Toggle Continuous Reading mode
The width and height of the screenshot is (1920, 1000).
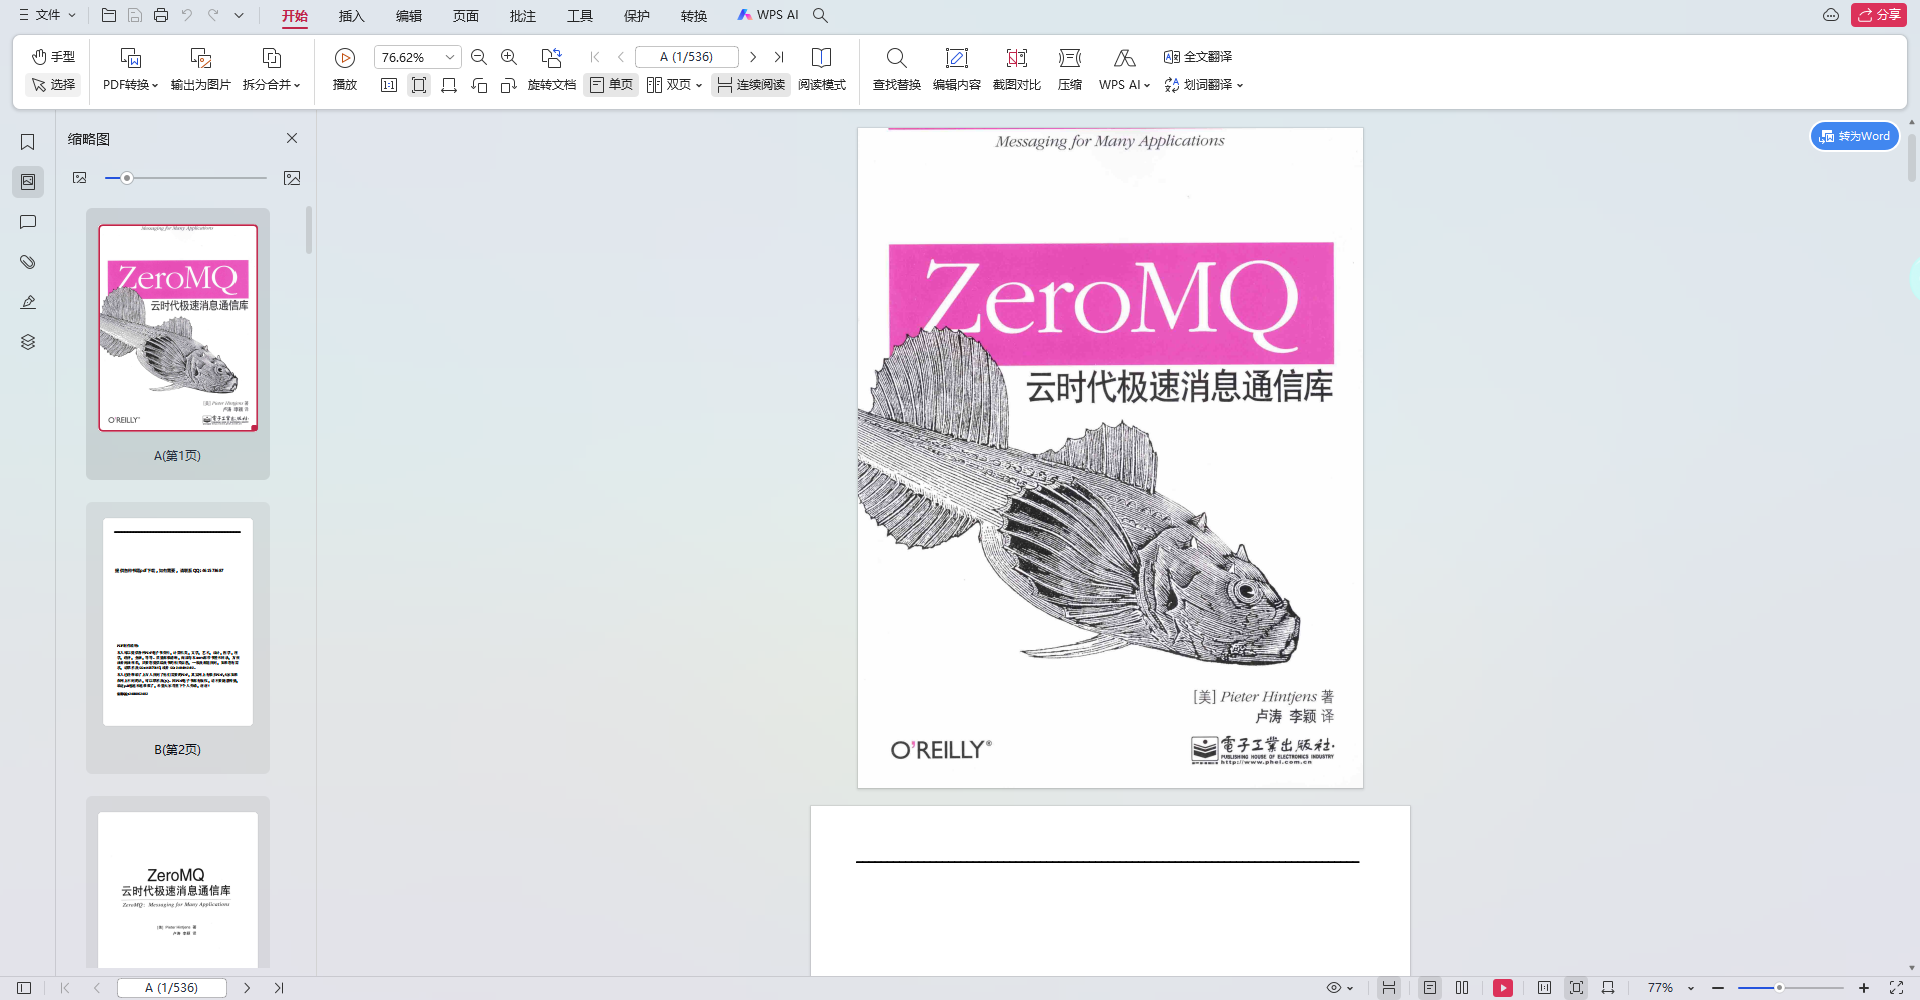pyautogui.click(x=751, y=85)
